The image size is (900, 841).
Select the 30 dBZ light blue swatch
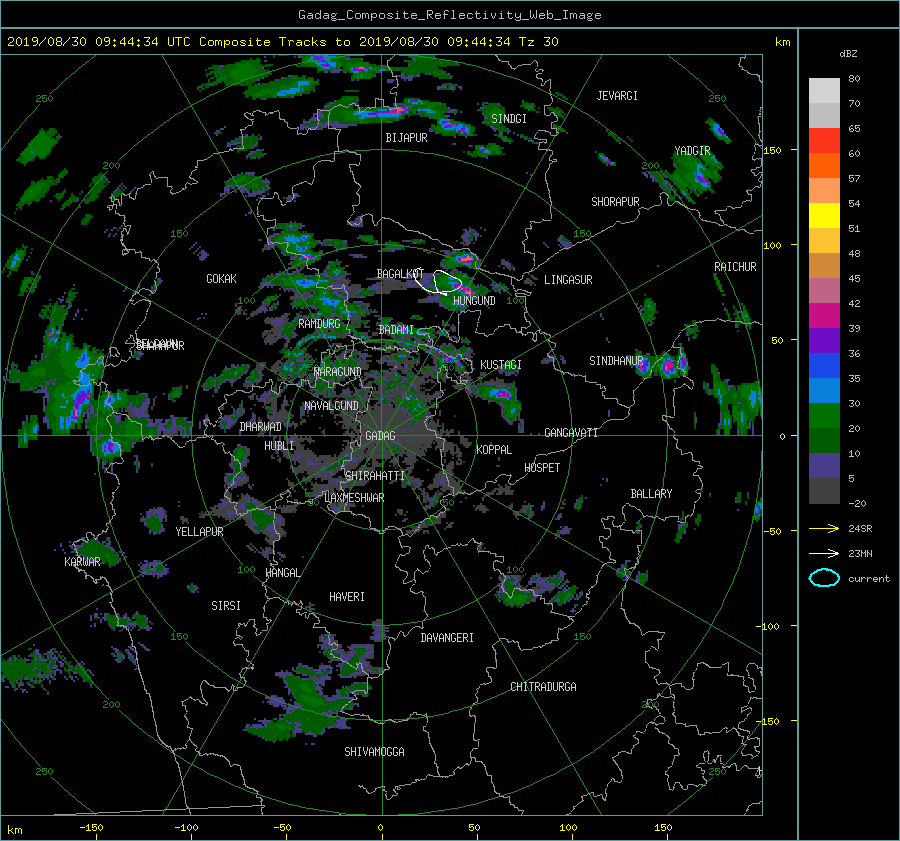824,391
